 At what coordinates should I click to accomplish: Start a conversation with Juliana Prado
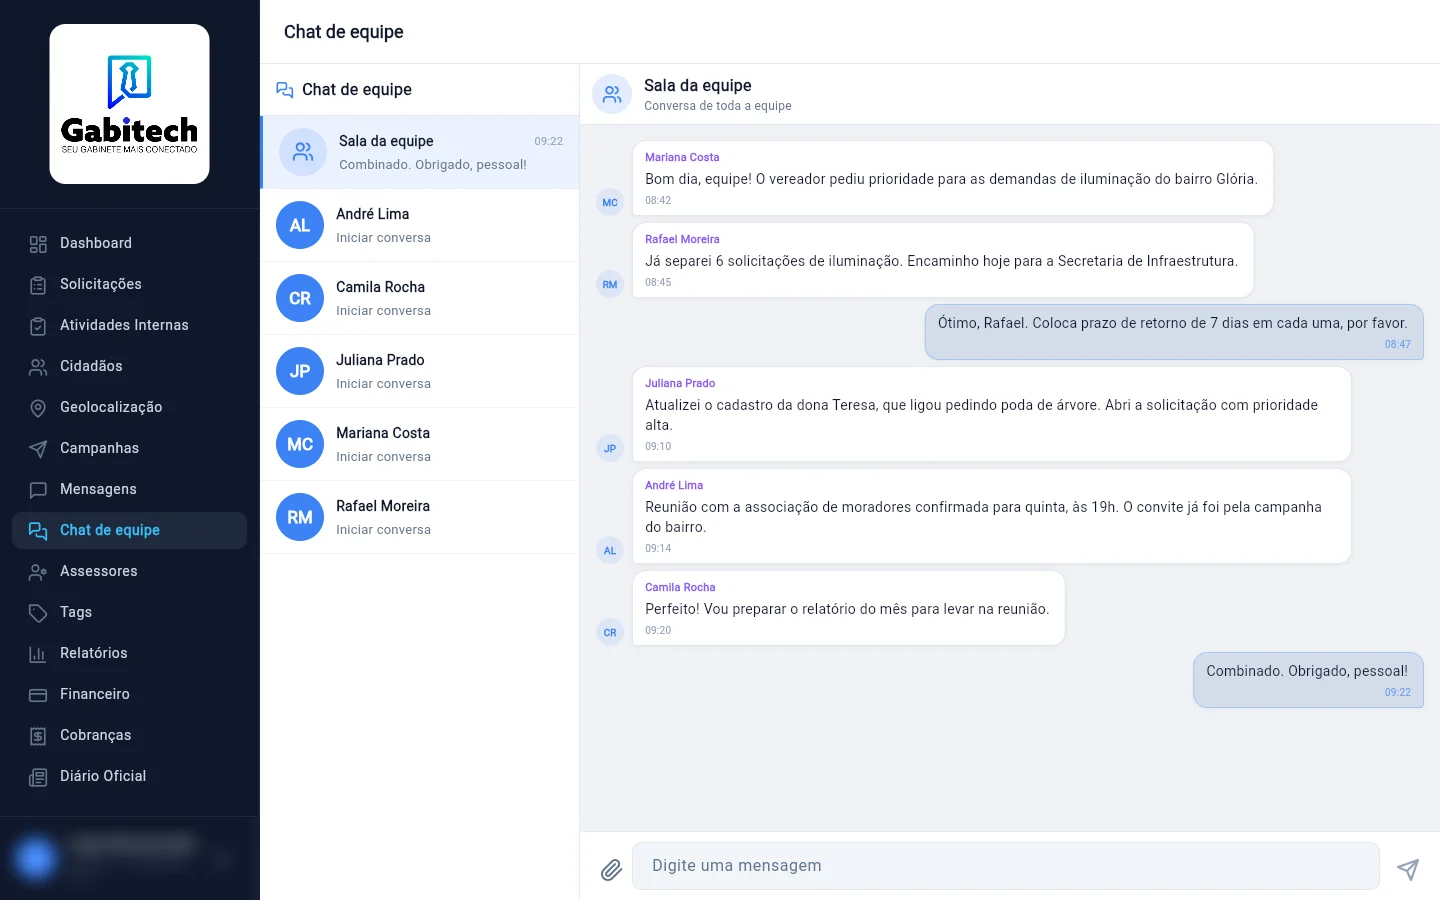tap(420, 371)
